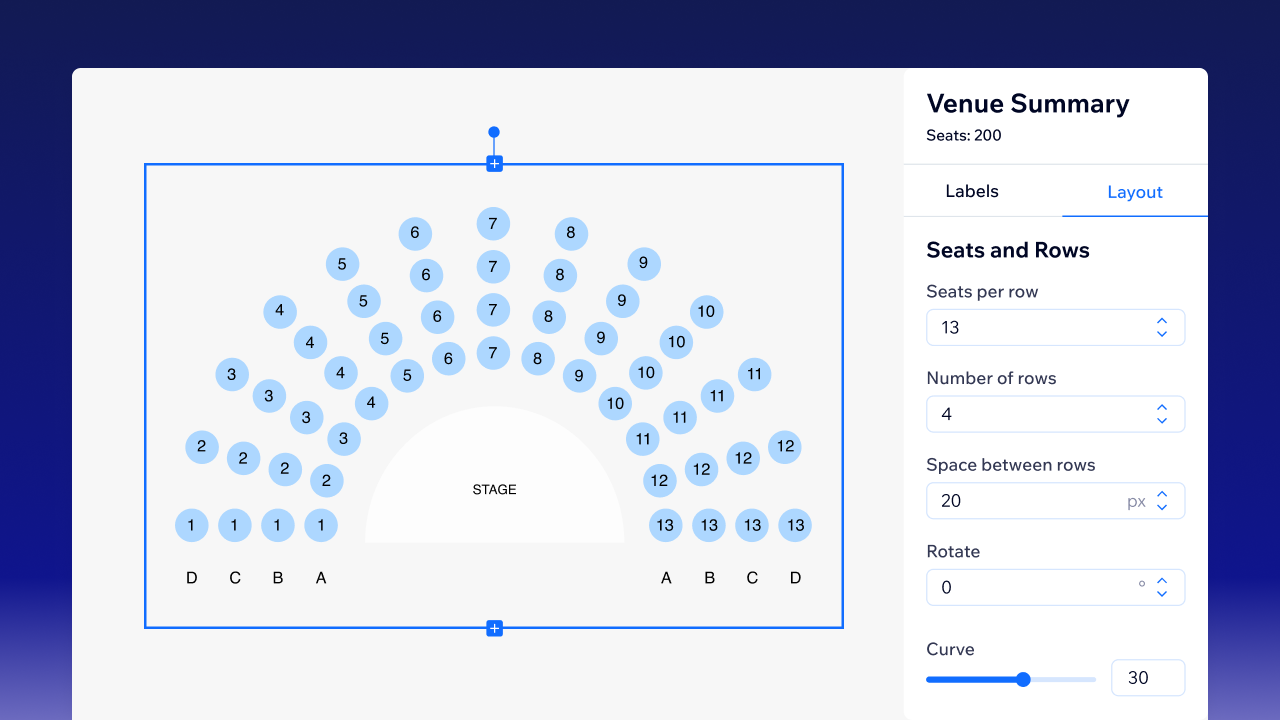The image size is (1280, 720).
Task: Select the leftmost row label D
Action: [191, 577]
